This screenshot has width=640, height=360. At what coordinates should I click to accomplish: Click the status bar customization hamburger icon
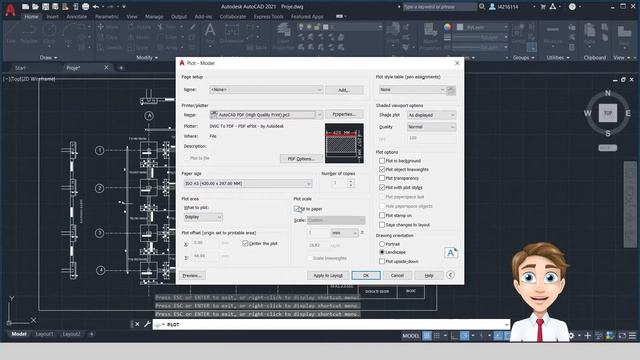[632, 336]
